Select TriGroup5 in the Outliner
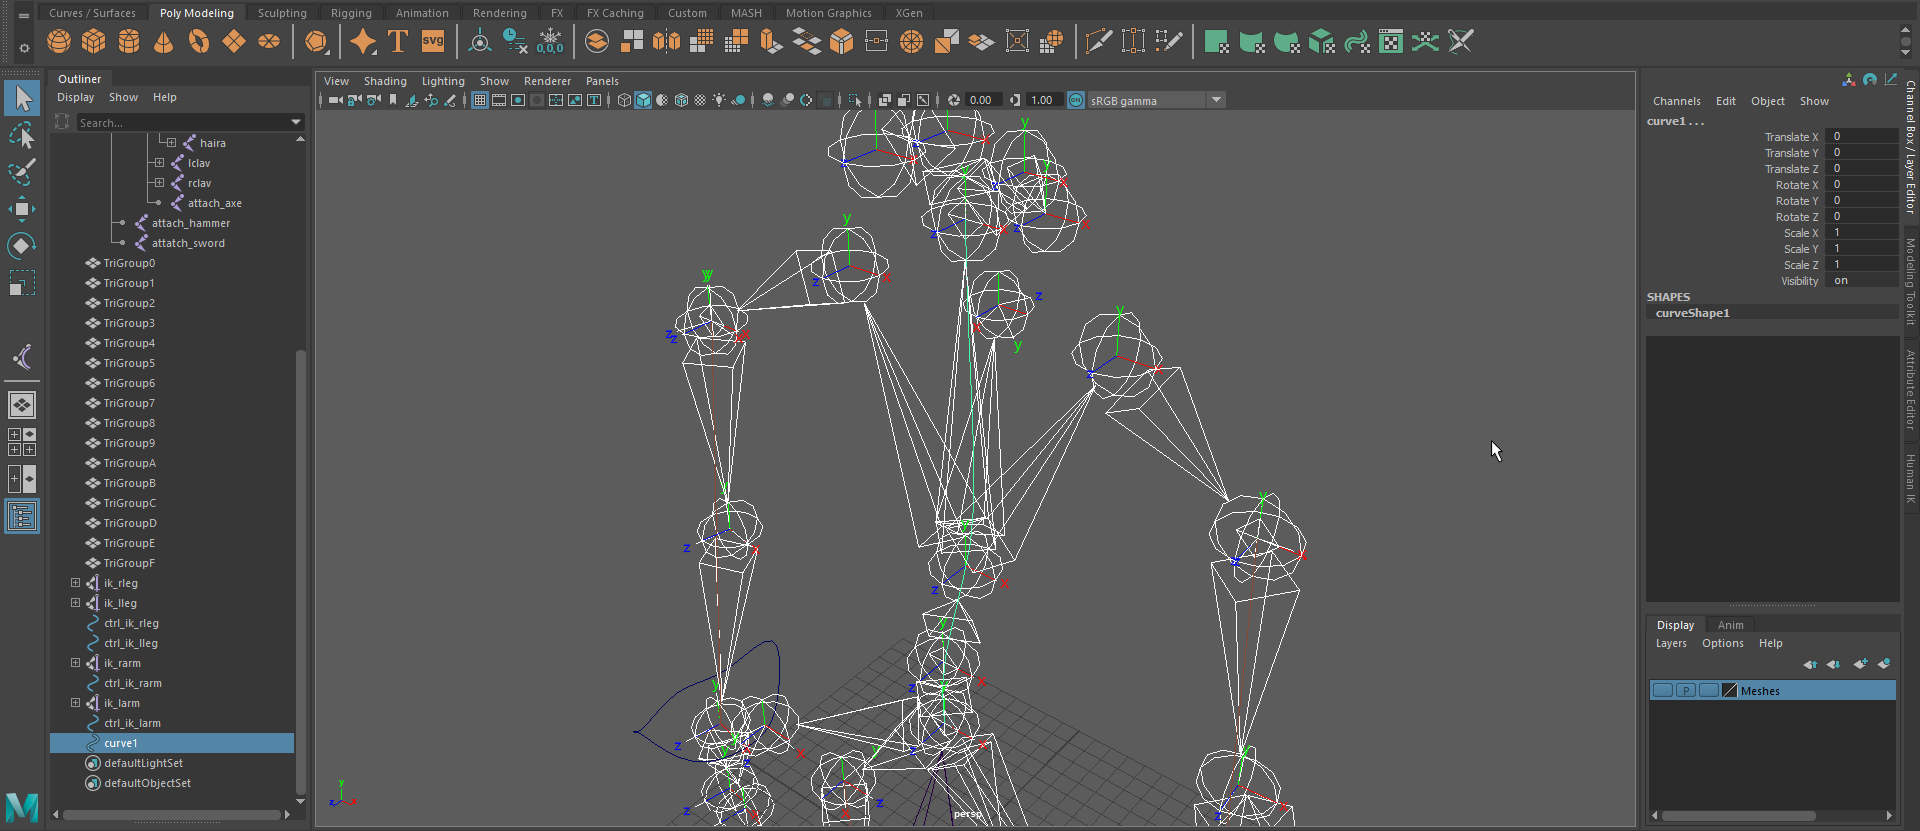The image size is (1920, 831). click(129, 363)
